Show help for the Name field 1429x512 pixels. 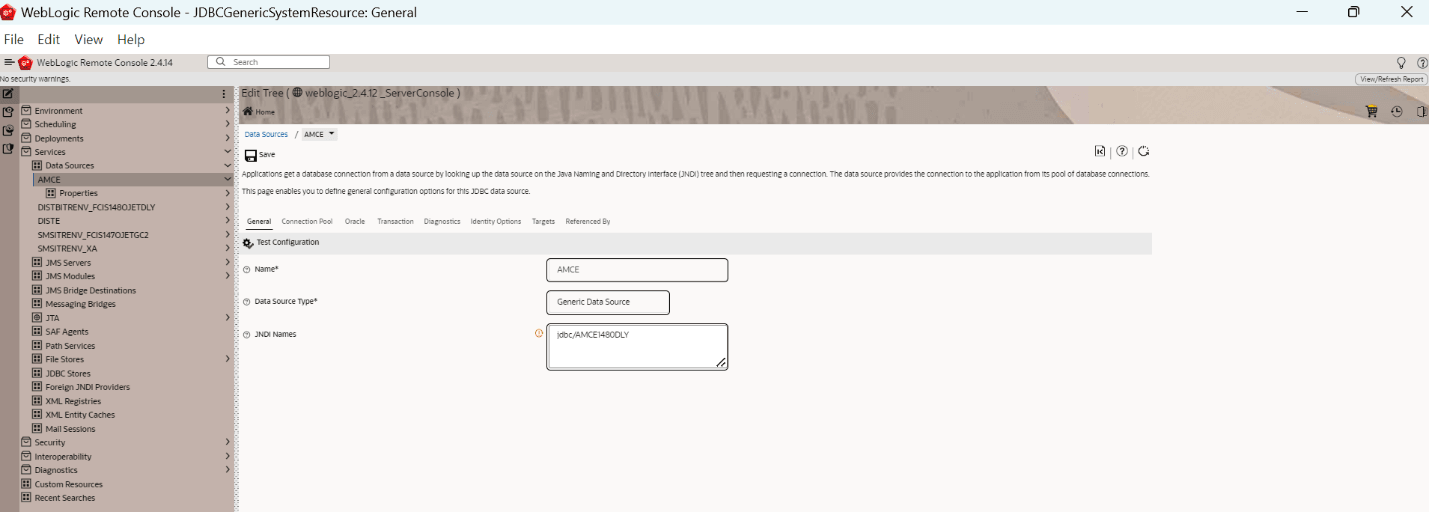click(247, 270)
